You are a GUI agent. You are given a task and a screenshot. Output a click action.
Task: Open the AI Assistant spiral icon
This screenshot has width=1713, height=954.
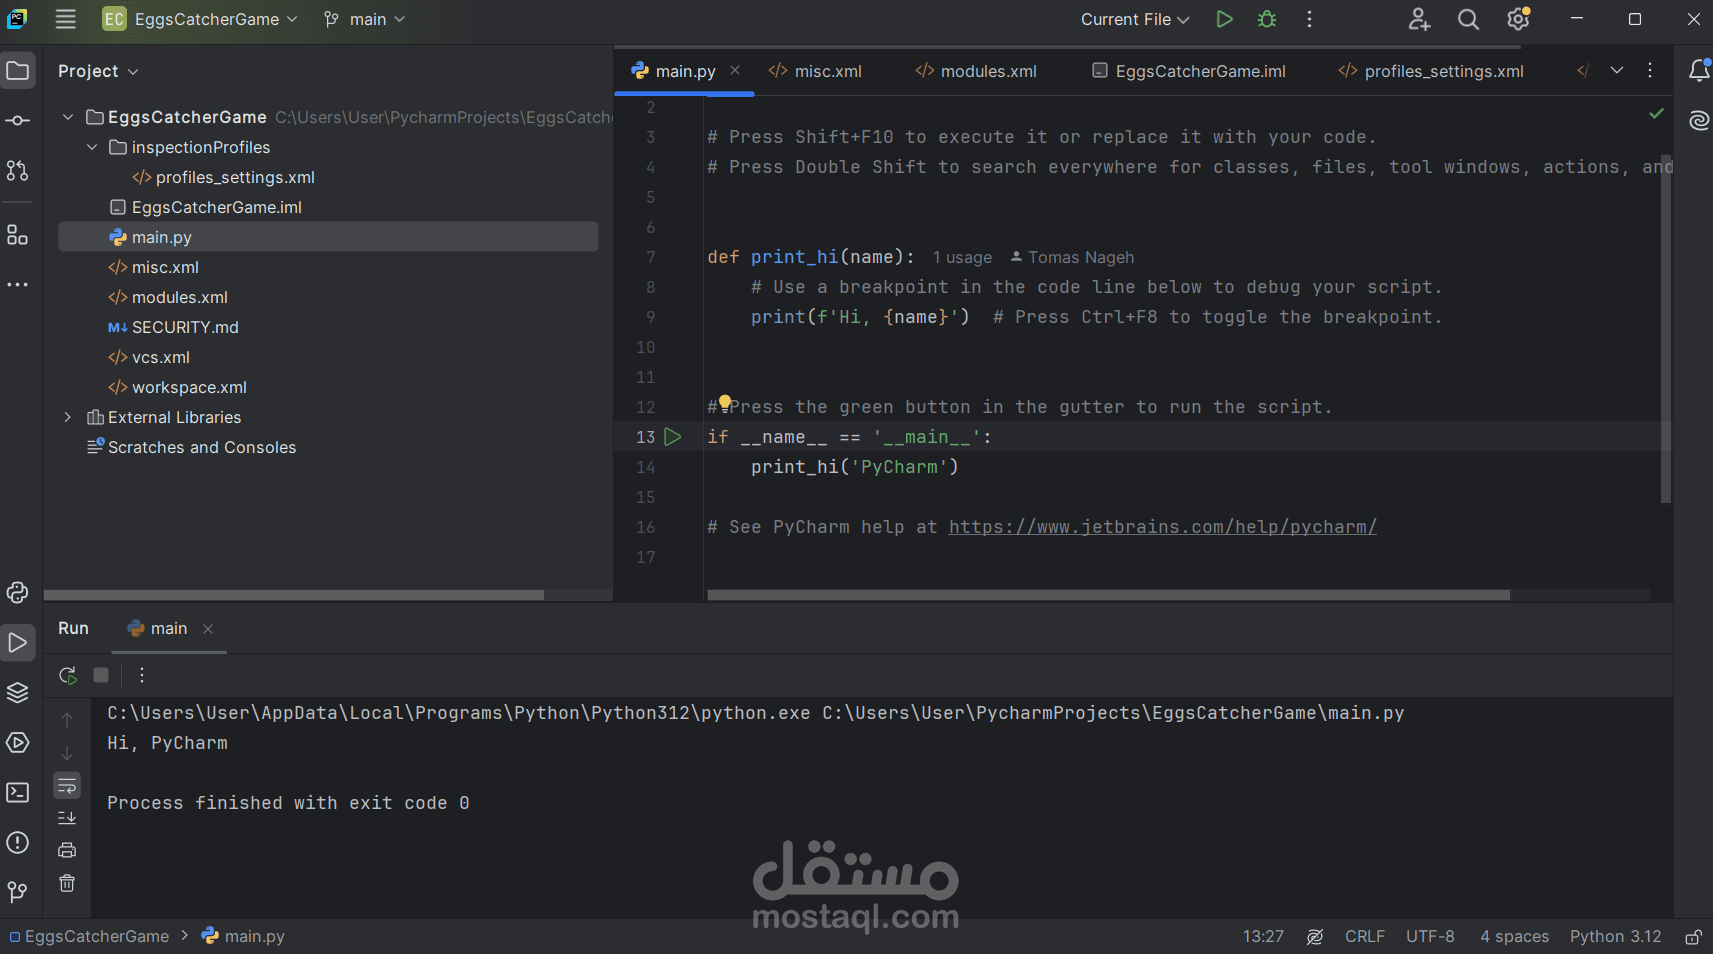[x=1699, y=121]
